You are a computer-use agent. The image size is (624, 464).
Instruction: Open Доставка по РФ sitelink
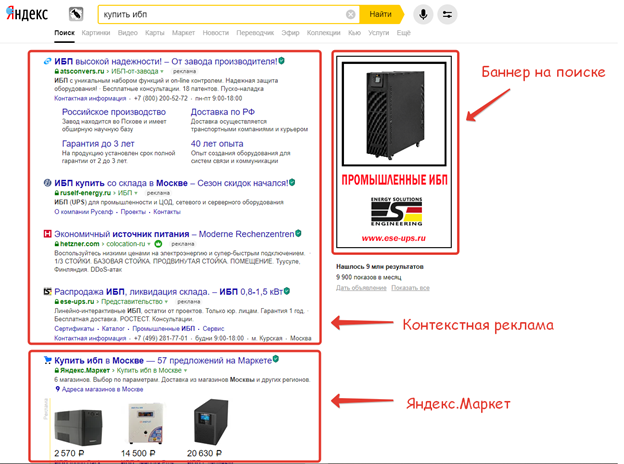pyautogui.click(x=222, y=112)
